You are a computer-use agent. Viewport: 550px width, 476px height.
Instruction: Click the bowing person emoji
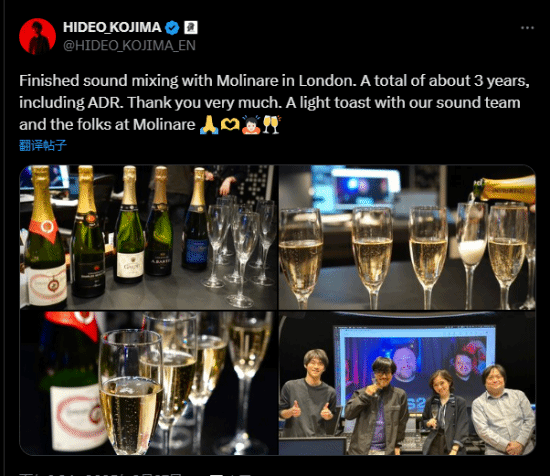[x=251, y=125]
